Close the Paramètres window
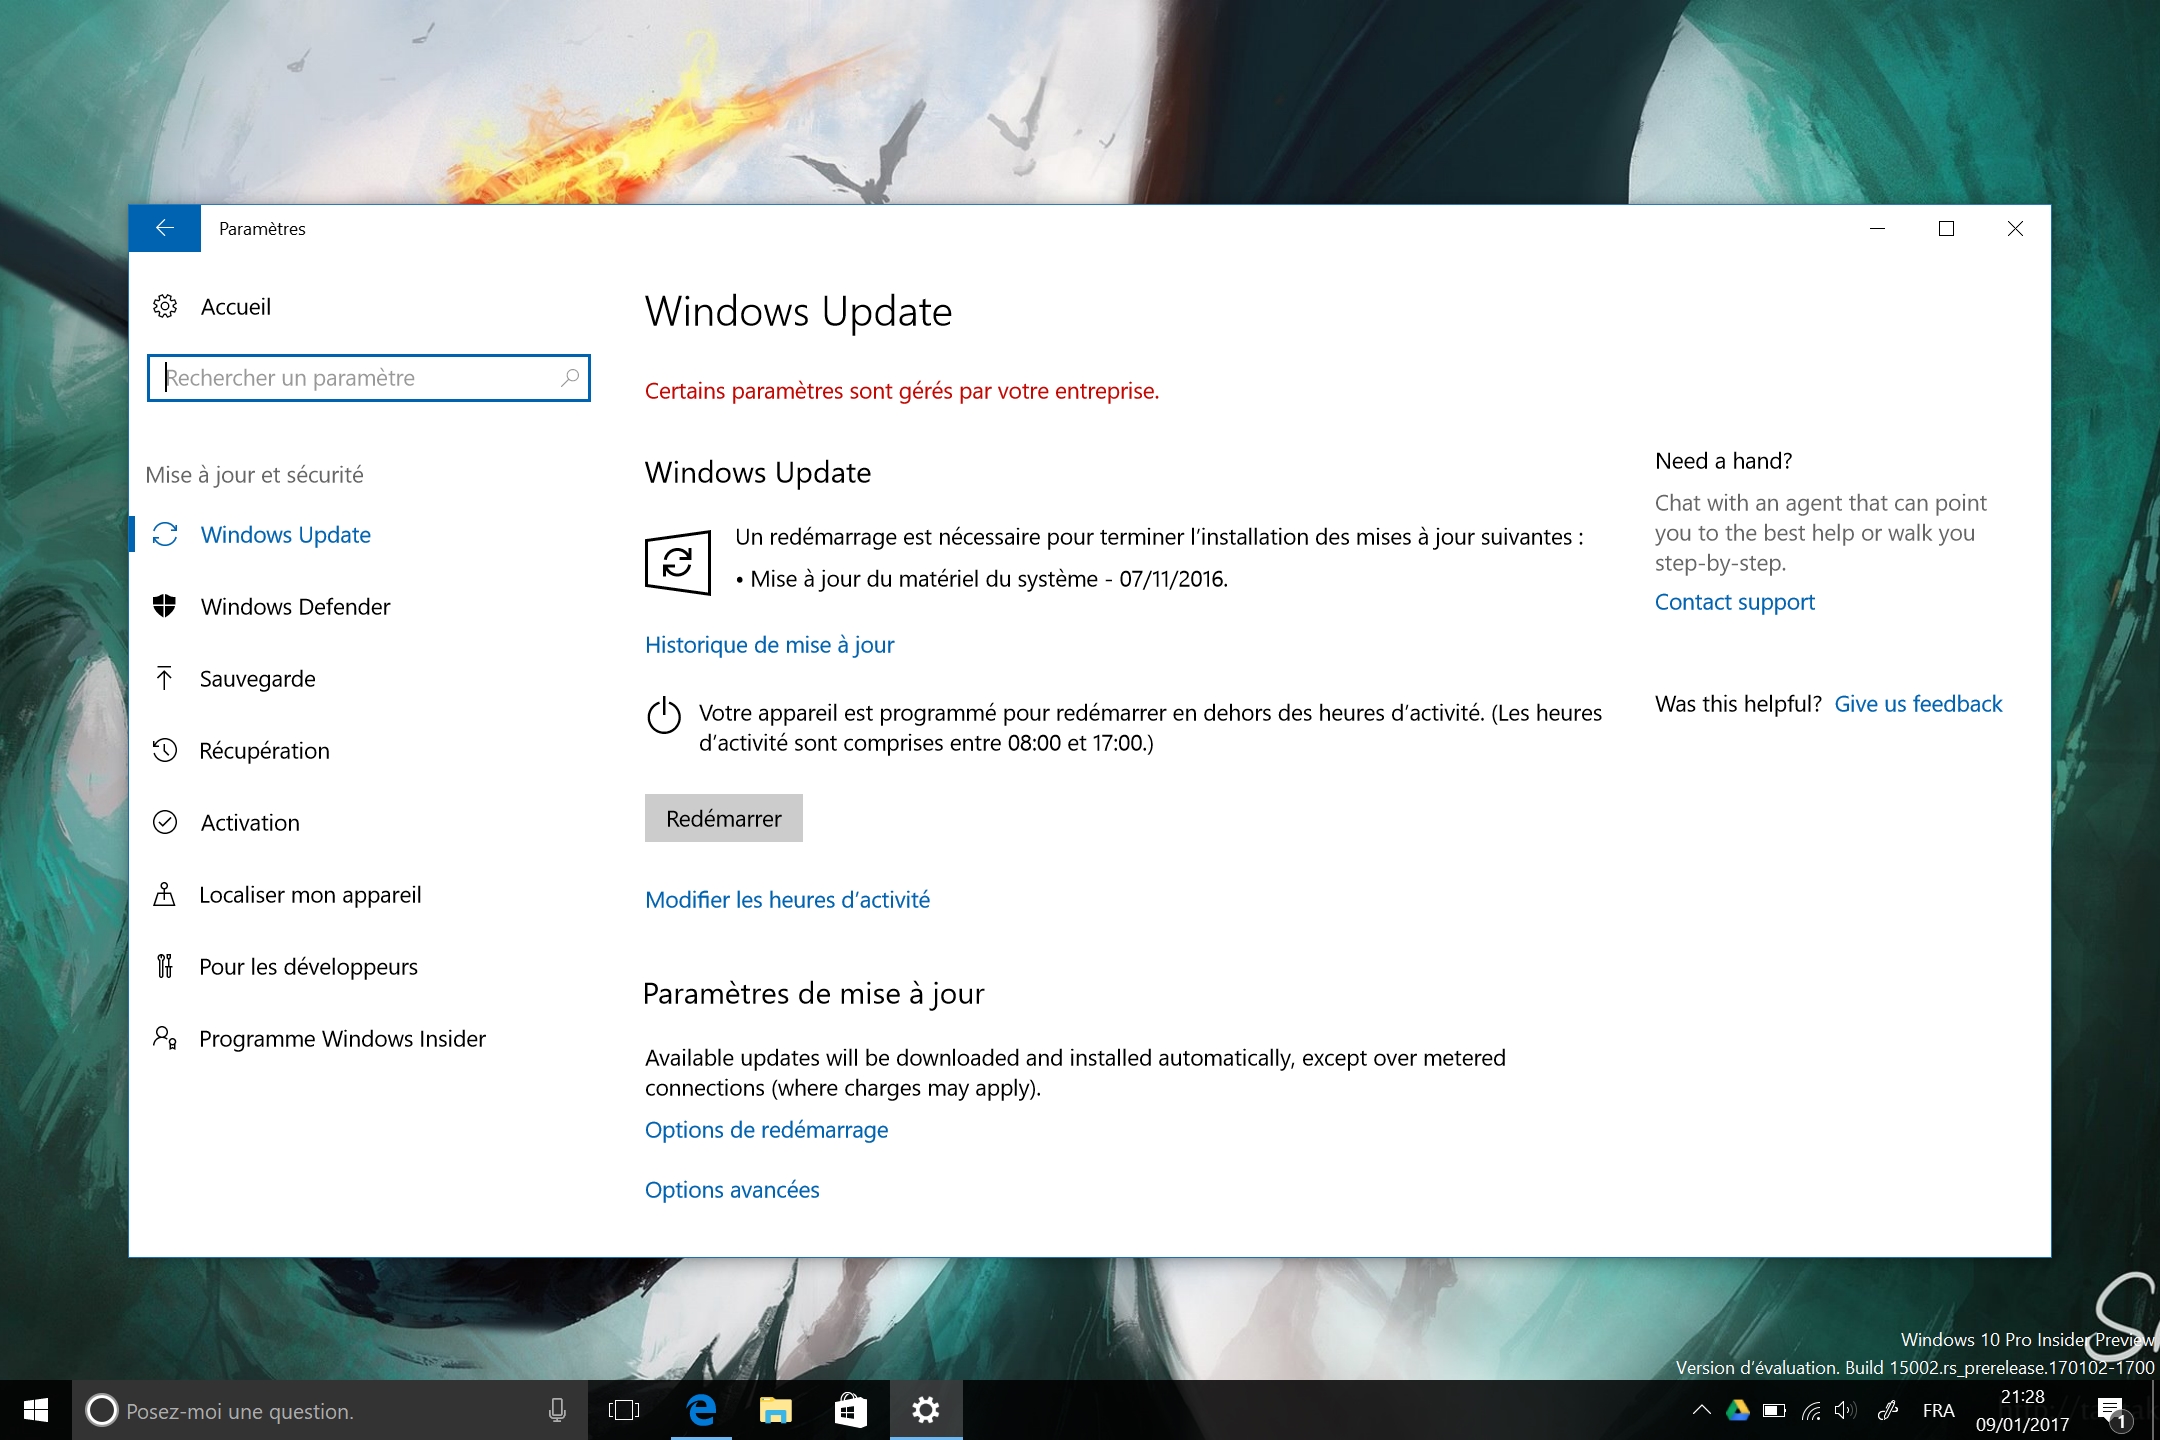 [2015, 229]
